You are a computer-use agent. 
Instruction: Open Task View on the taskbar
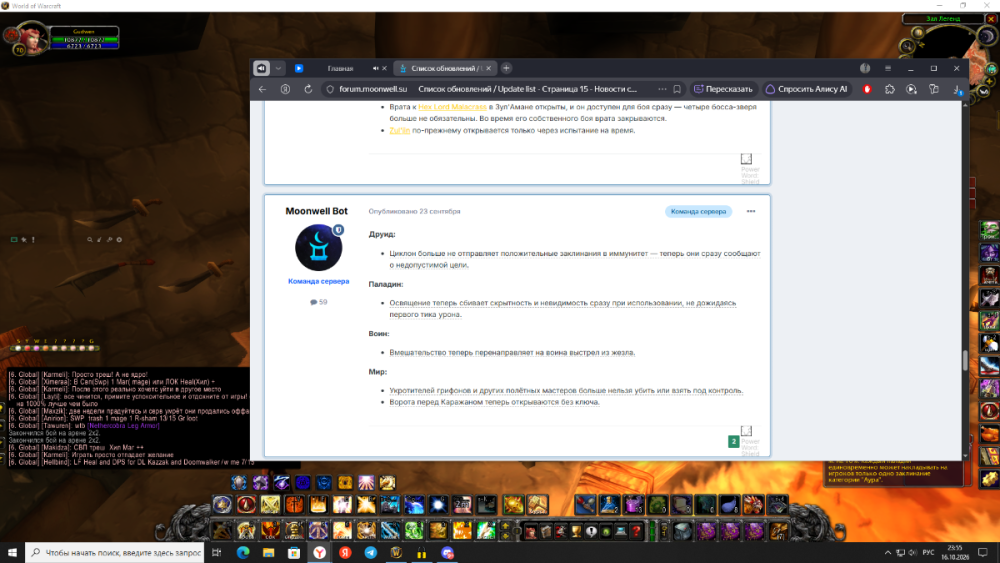(x=217, y=553)
